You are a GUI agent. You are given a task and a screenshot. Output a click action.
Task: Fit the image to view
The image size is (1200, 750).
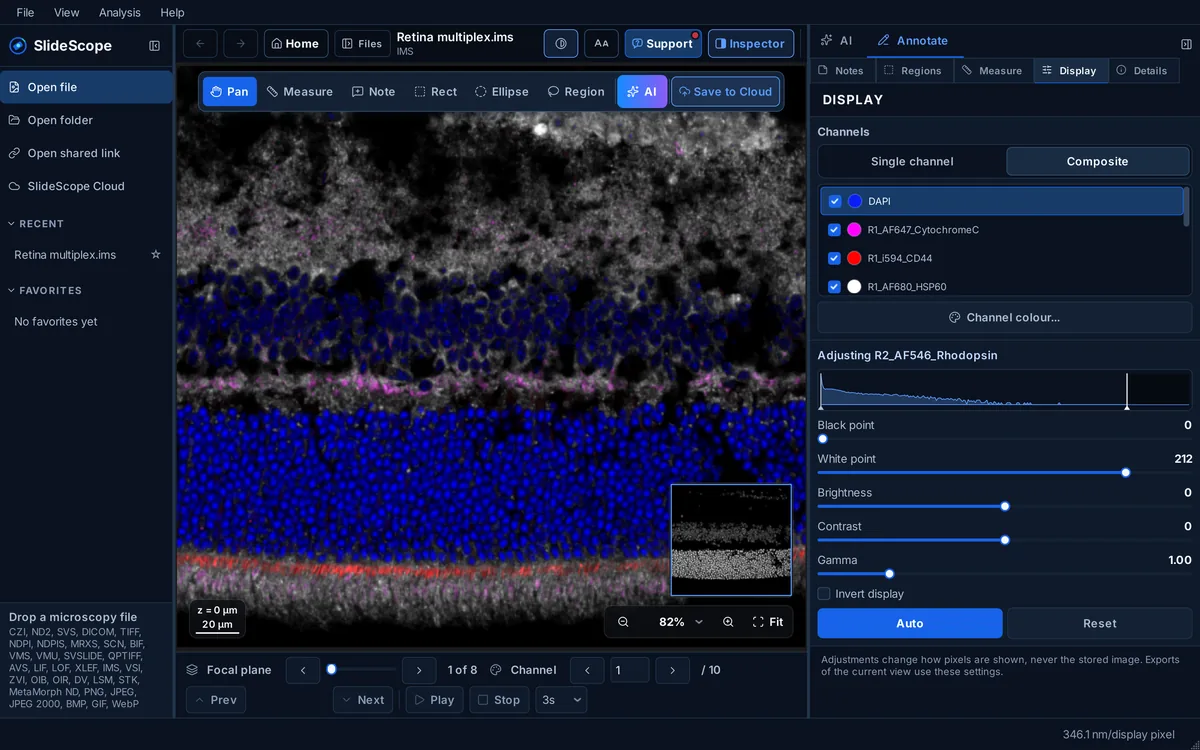tap(768, 622)
